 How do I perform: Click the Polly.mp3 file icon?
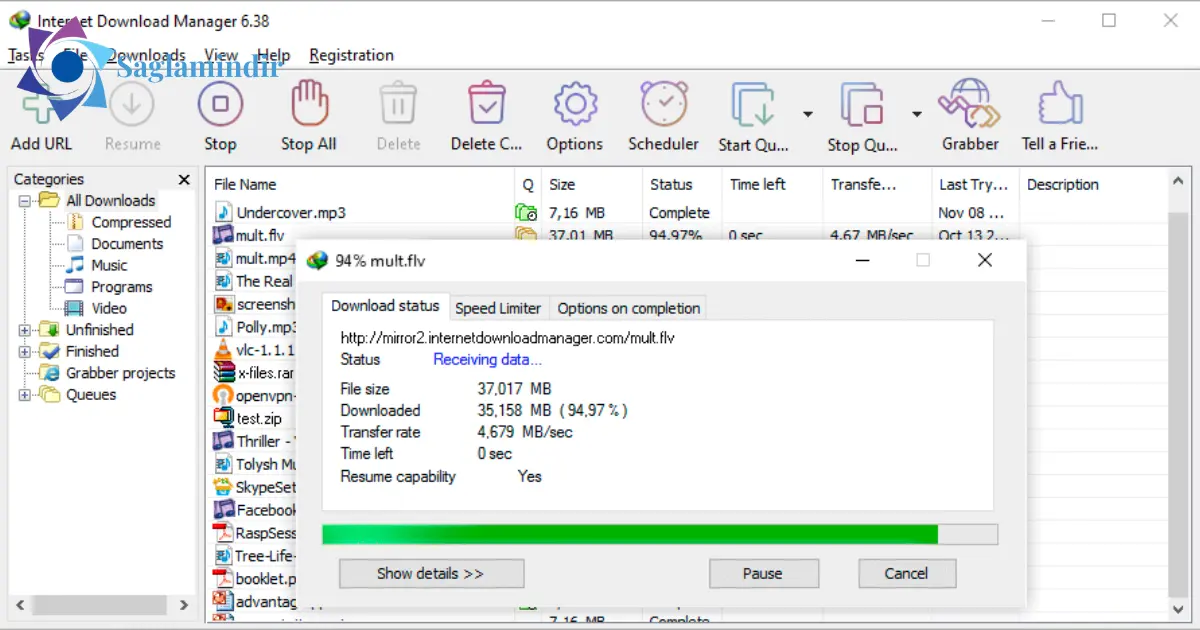(x=223, y=327)
